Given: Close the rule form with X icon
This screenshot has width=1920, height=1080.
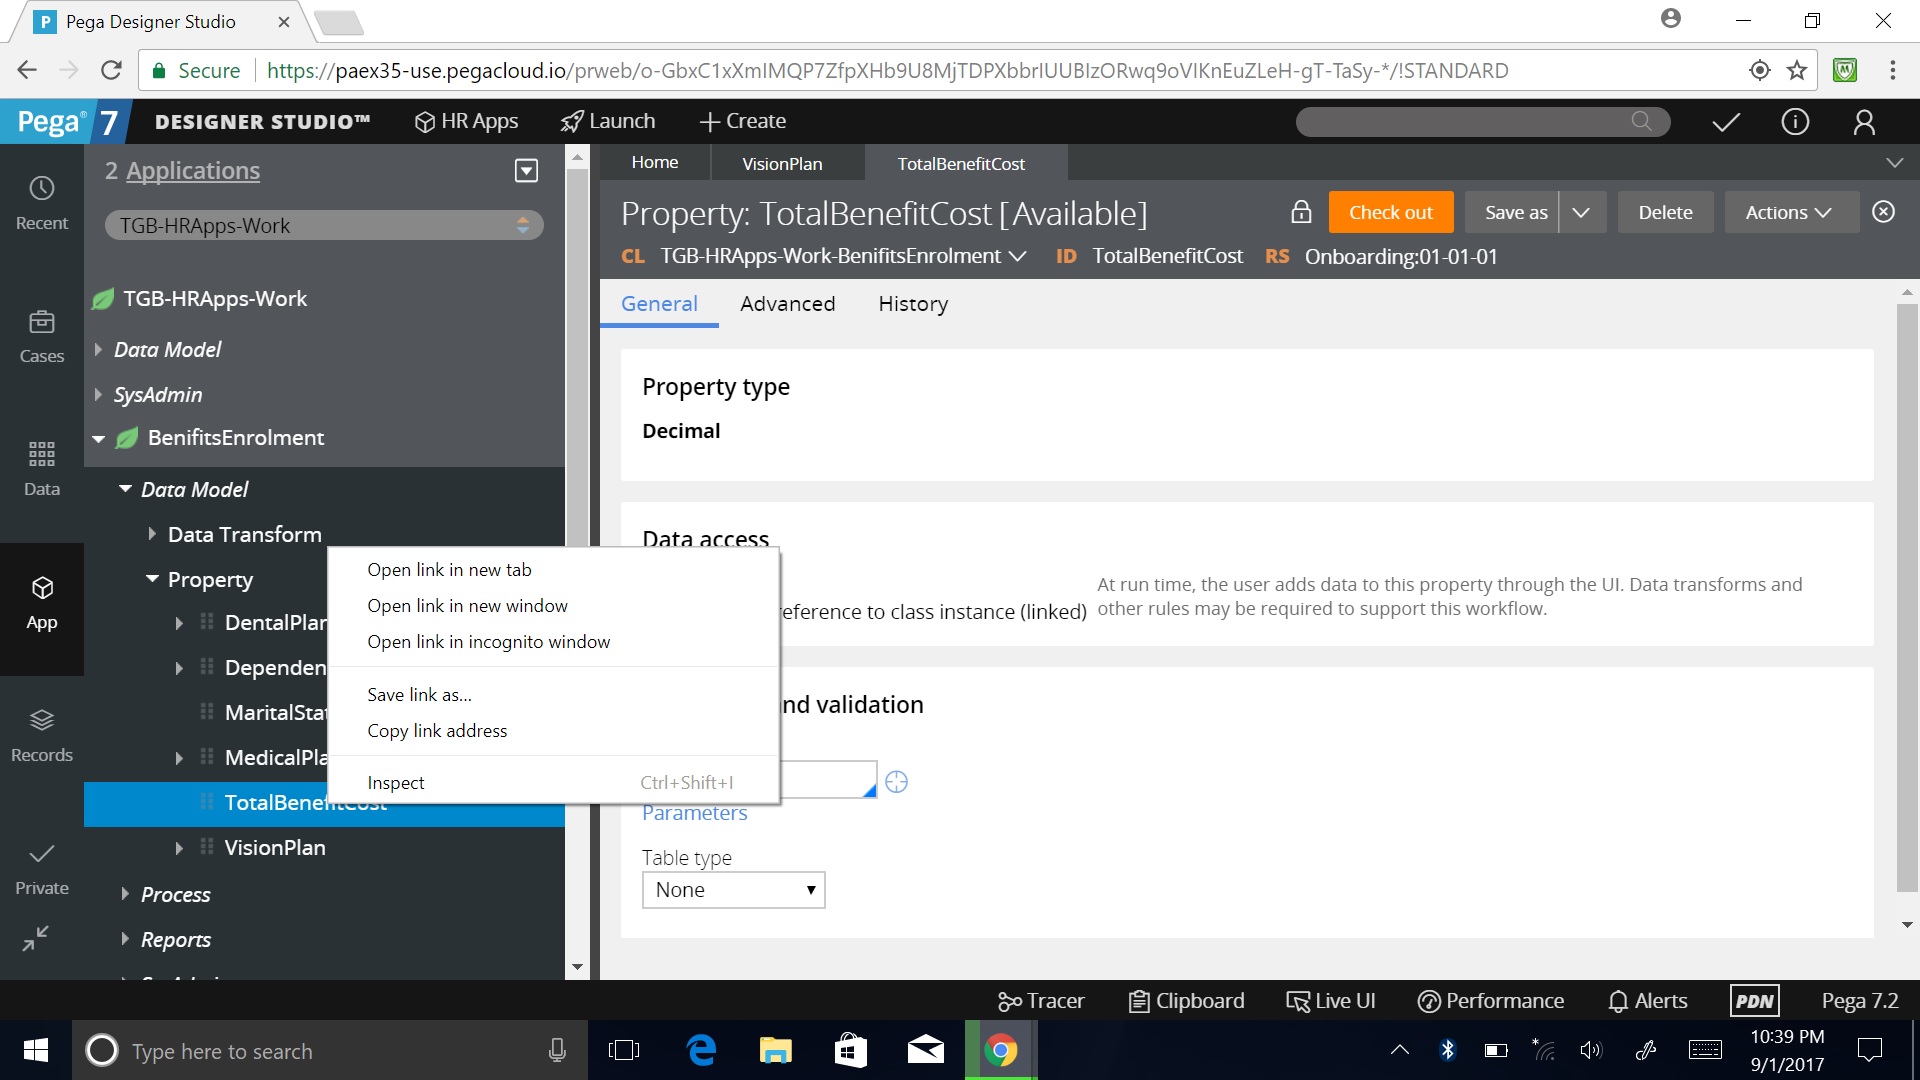Looking at the screenshot, I should 1884,212.
